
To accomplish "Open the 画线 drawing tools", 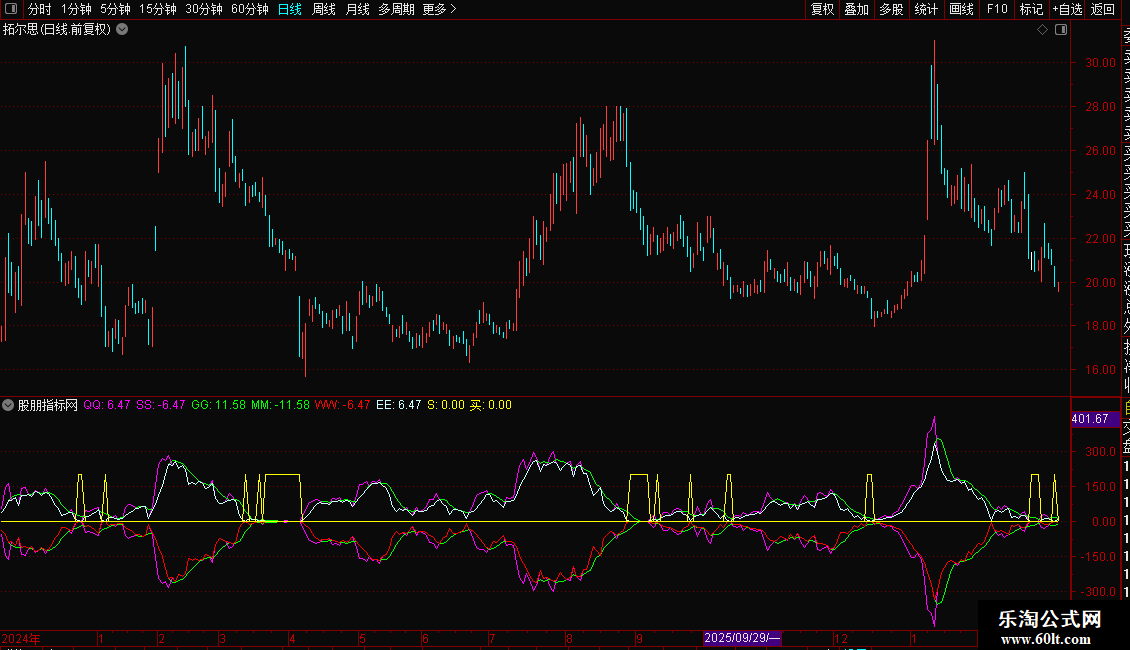I will (x=961, y=9).
